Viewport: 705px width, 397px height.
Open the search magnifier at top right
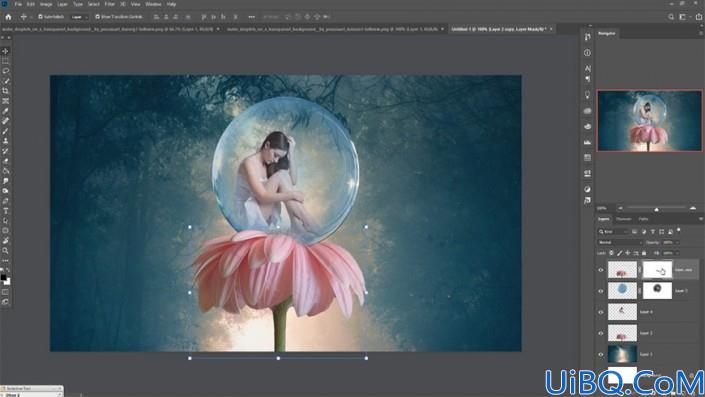pos(671,17)
